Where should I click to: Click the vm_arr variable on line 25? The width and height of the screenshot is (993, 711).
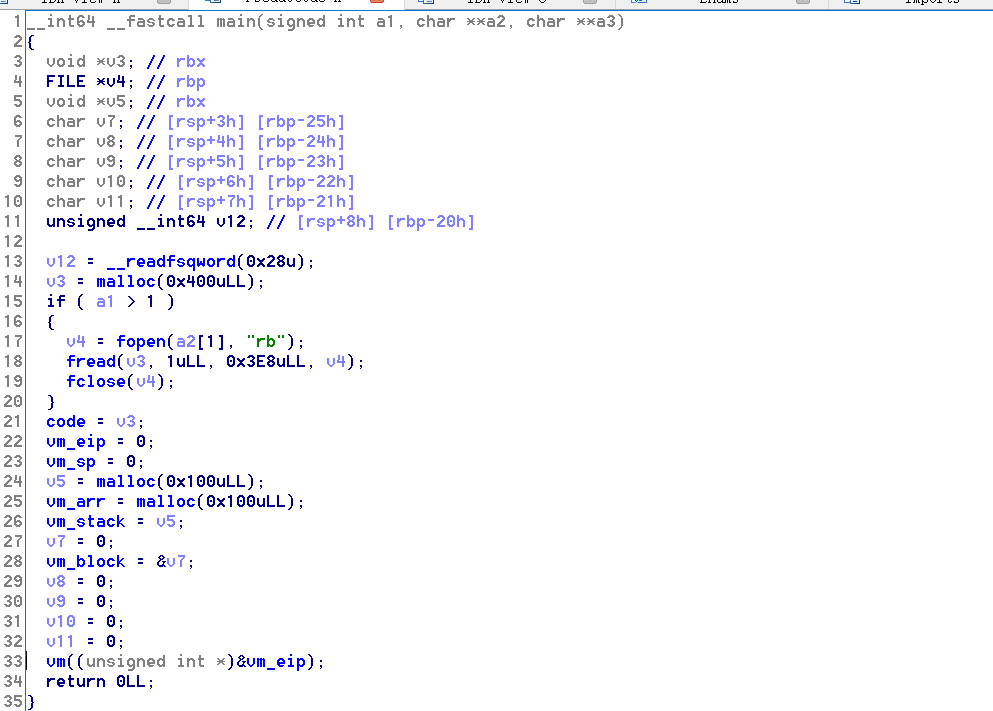click(x=76, y=501)
